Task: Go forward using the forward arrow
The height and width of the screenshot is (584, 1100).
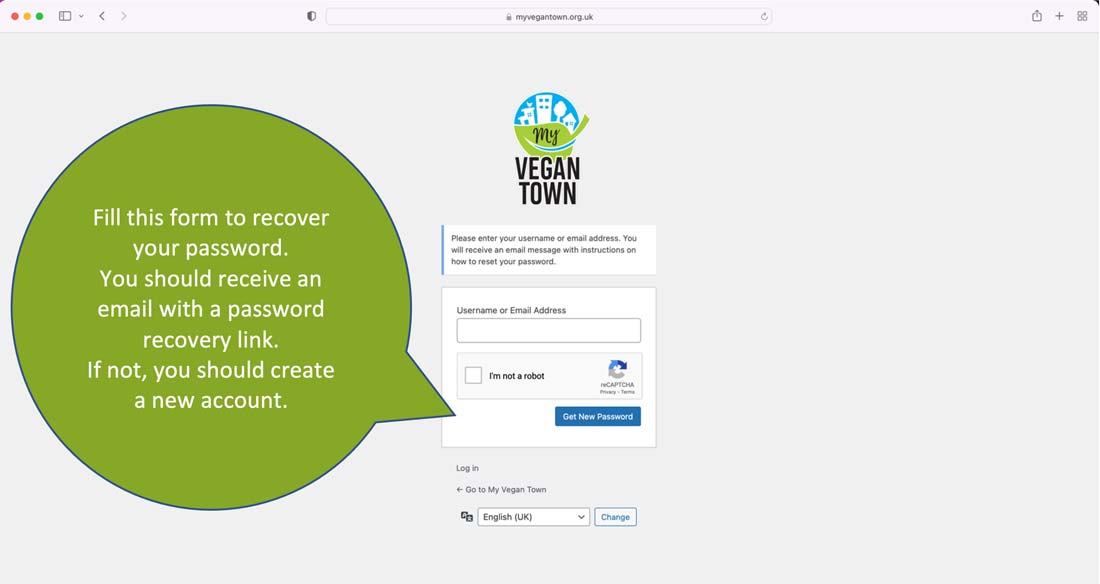Action: [124, 16]
